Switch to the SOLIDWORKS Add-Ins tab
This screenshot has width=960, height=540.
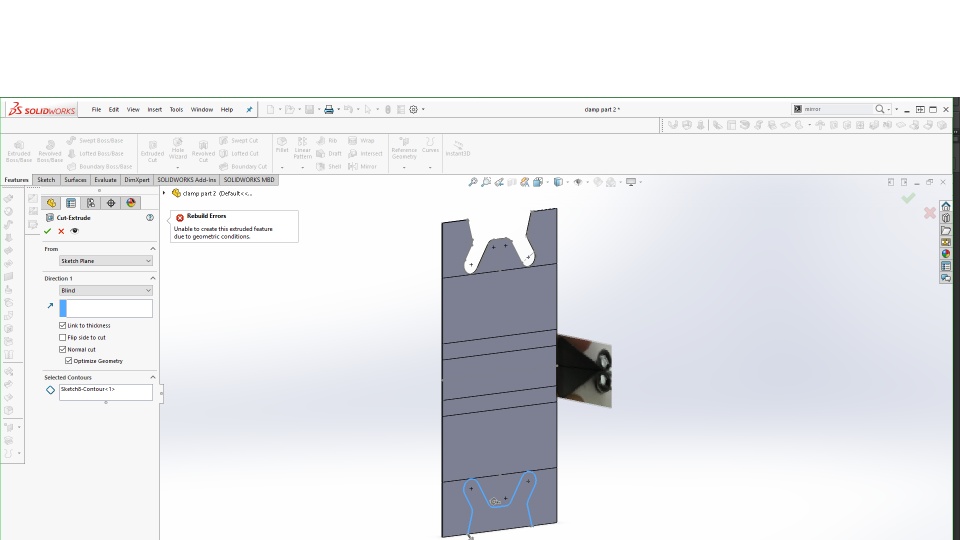point(187,180)
